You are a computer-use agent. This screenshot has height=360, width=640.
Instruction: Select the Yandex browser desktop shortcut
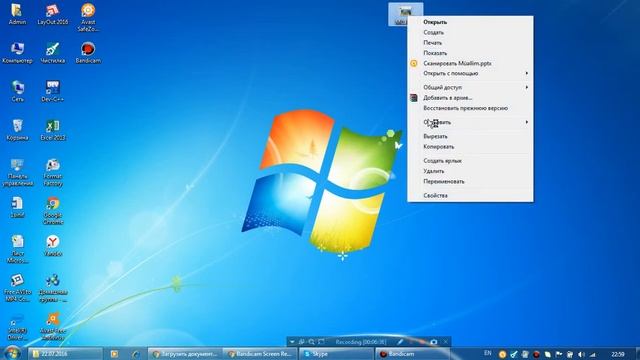(x=53, y=246)
